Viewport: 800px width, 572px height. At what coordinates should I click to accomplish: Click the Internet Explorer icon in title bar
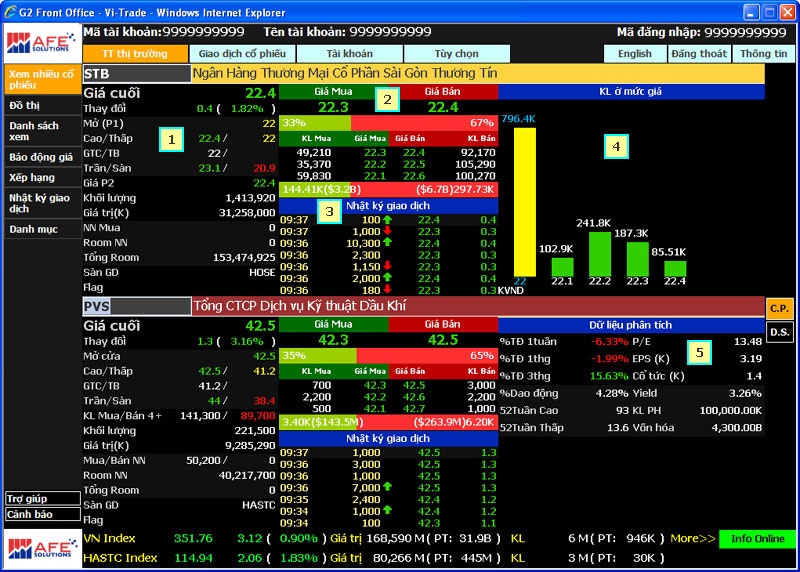10,12
